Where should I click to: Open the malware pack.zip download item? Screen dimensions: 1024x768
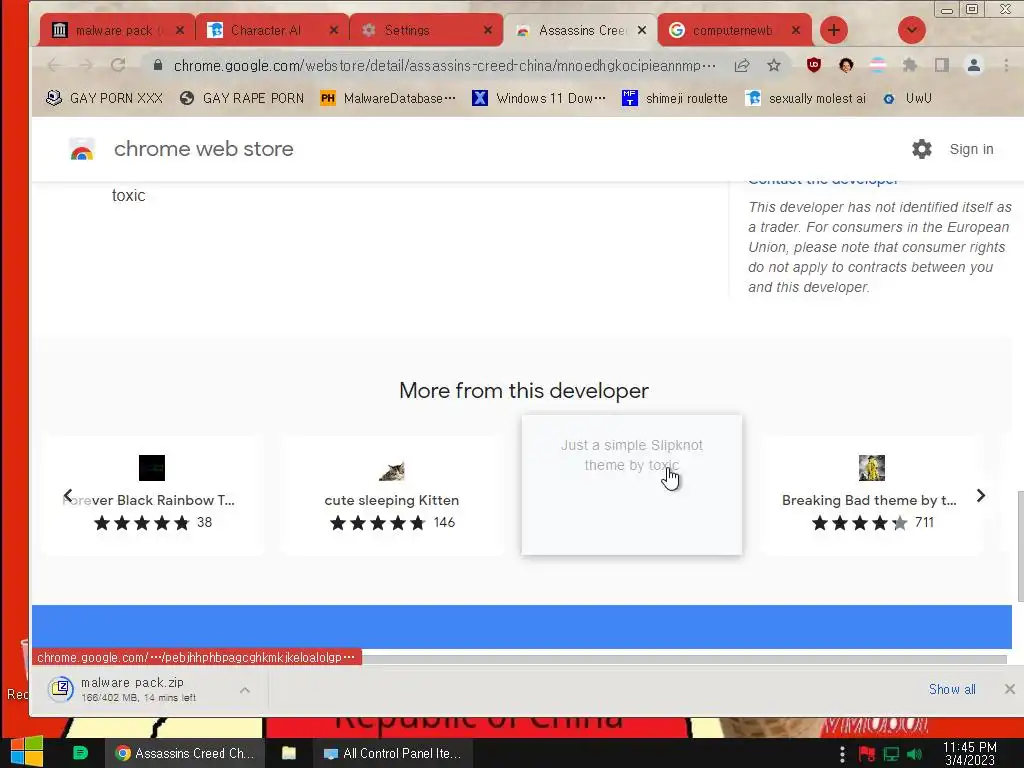137,689
